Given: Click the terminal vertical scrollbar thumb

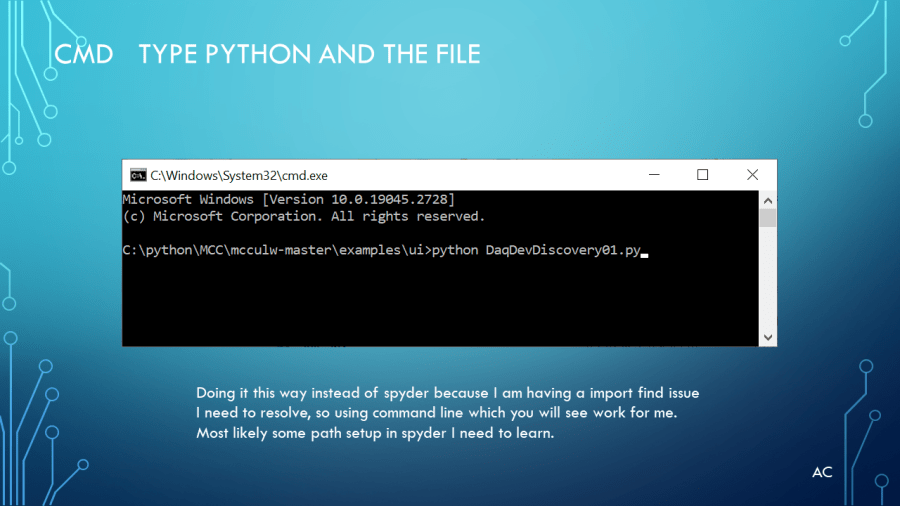Looking at the screenshot, I should coord(768,217).
